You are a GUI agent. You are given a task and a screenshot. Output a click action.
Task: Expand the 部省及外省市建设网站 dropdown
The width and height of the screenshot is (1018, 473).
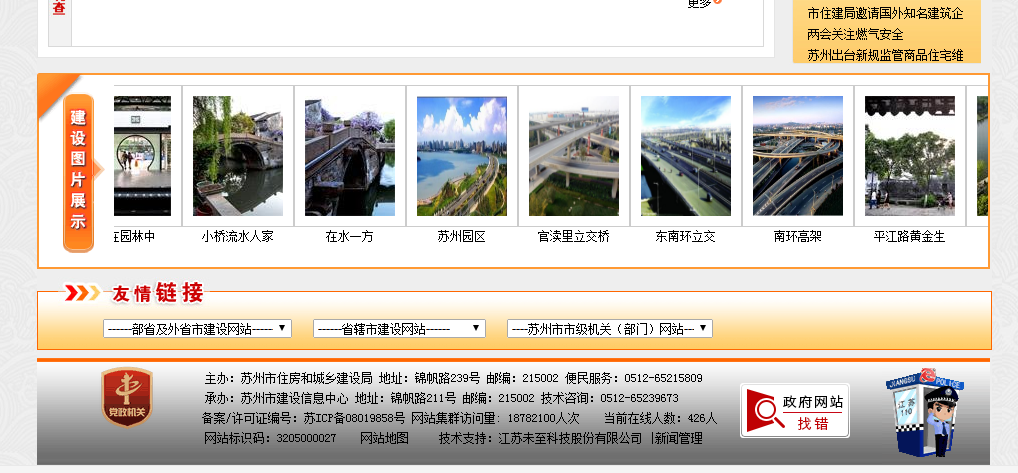198,329
